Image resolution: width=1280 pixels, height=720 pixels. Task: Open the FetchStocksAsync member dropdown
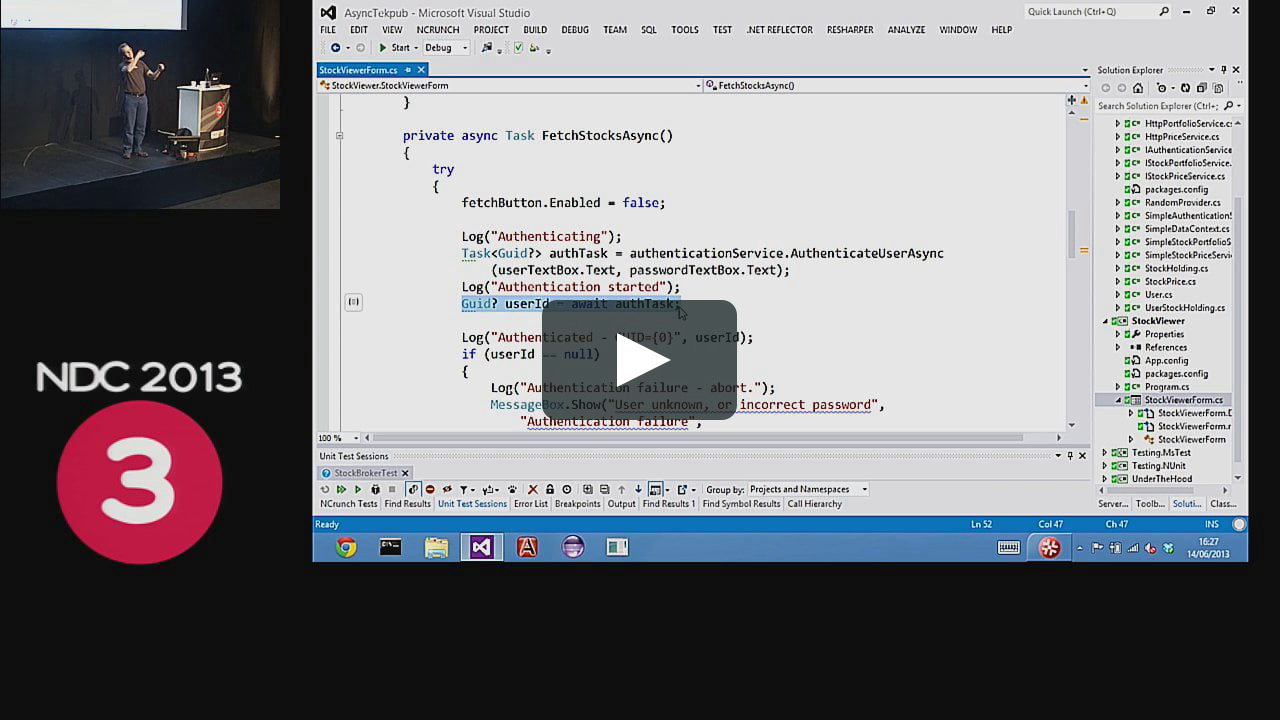(x=897, y=86)
